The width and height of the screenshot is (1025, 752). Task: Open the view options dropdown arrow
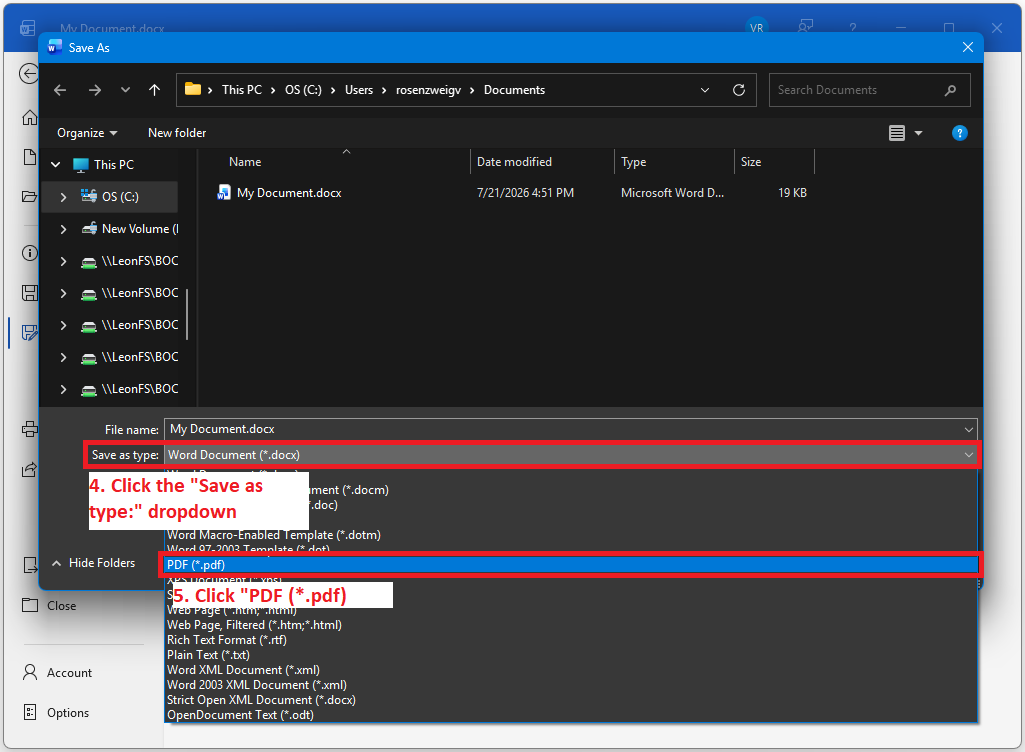click(918, 133)
